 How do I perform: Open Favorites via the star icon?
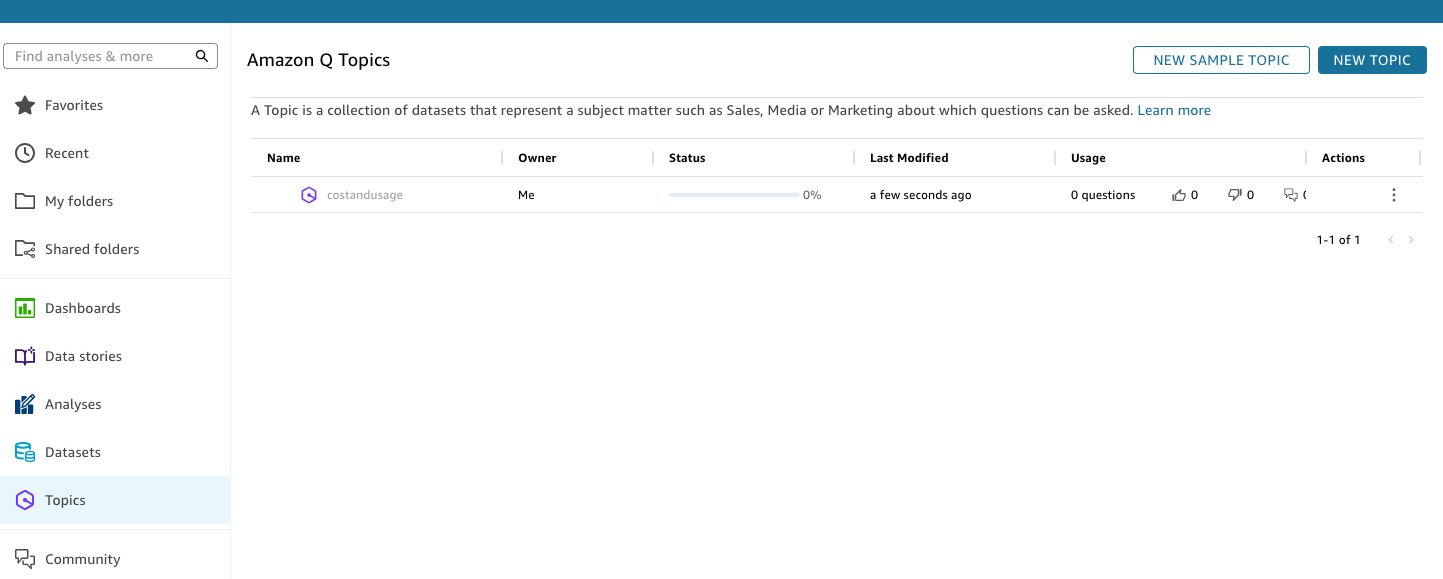pos(25,105)
